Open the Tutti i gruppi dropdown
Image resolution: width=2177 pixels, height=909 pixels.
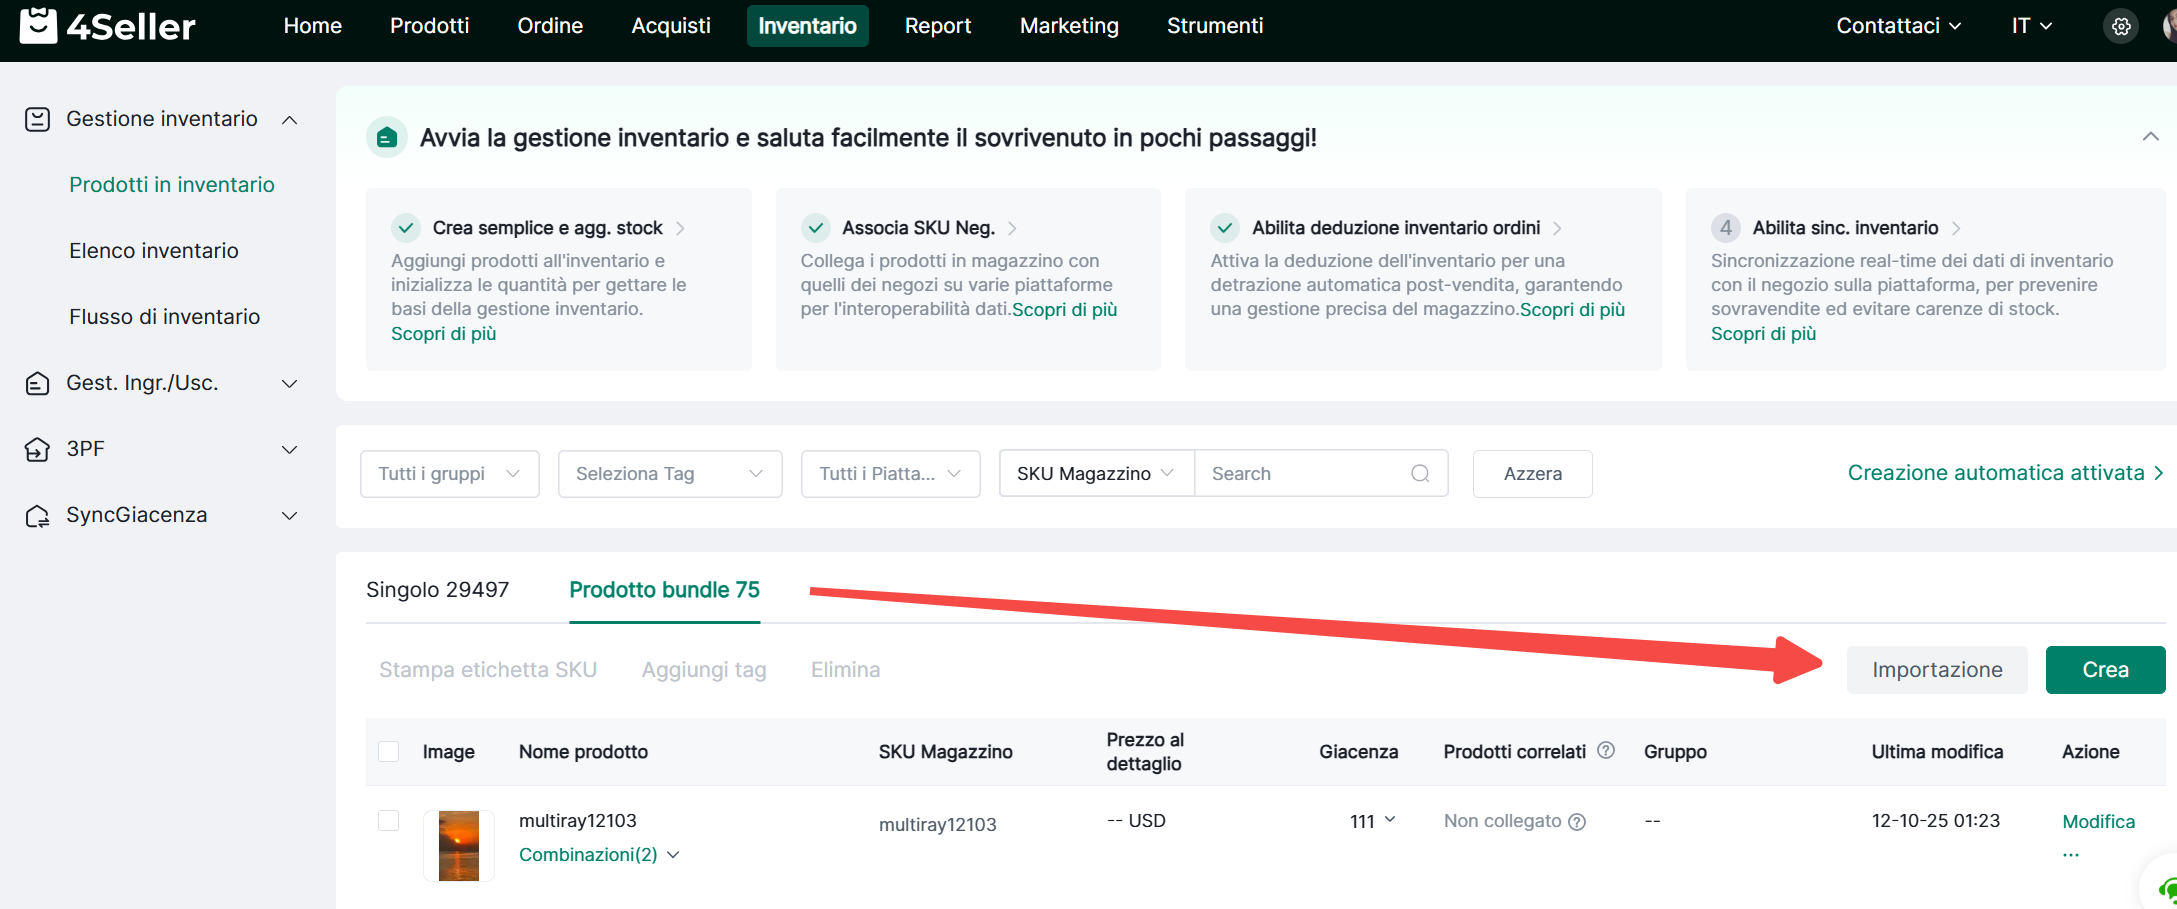pyautogui.click(x=449, y=474)
